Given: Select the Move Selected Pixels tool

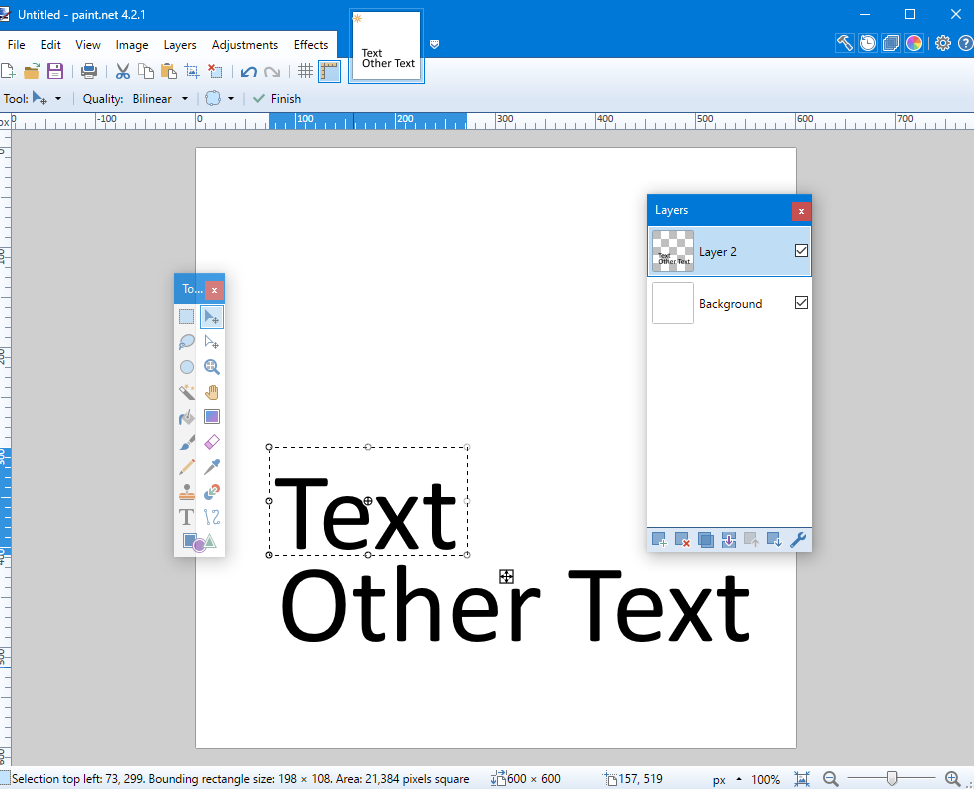Looking at the screenshot, I should (212, 317).
